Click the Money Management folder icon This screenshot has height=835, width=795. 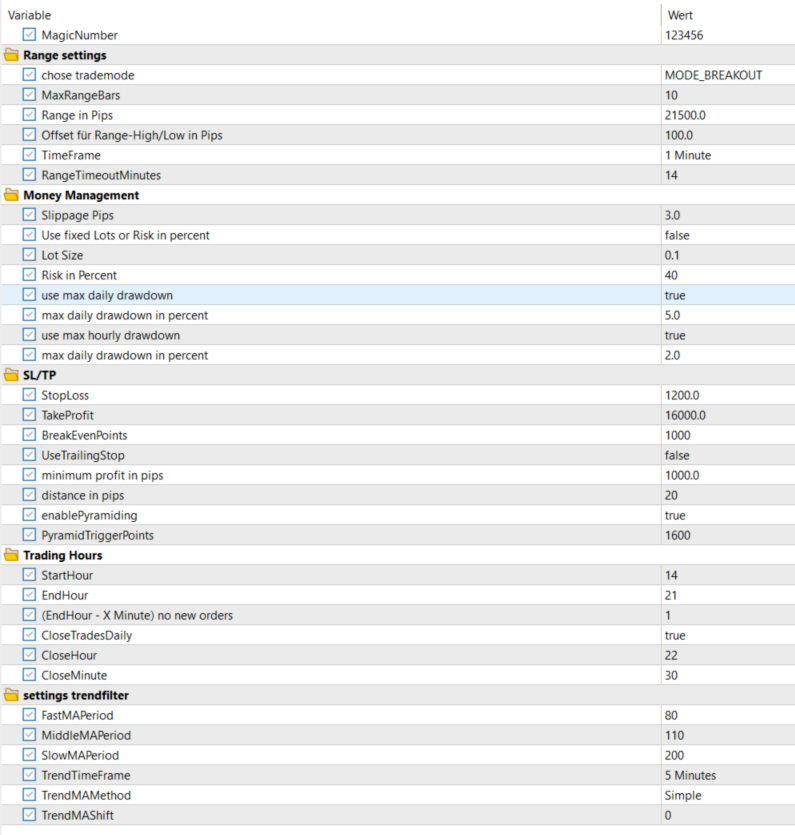tap(11, 195)
